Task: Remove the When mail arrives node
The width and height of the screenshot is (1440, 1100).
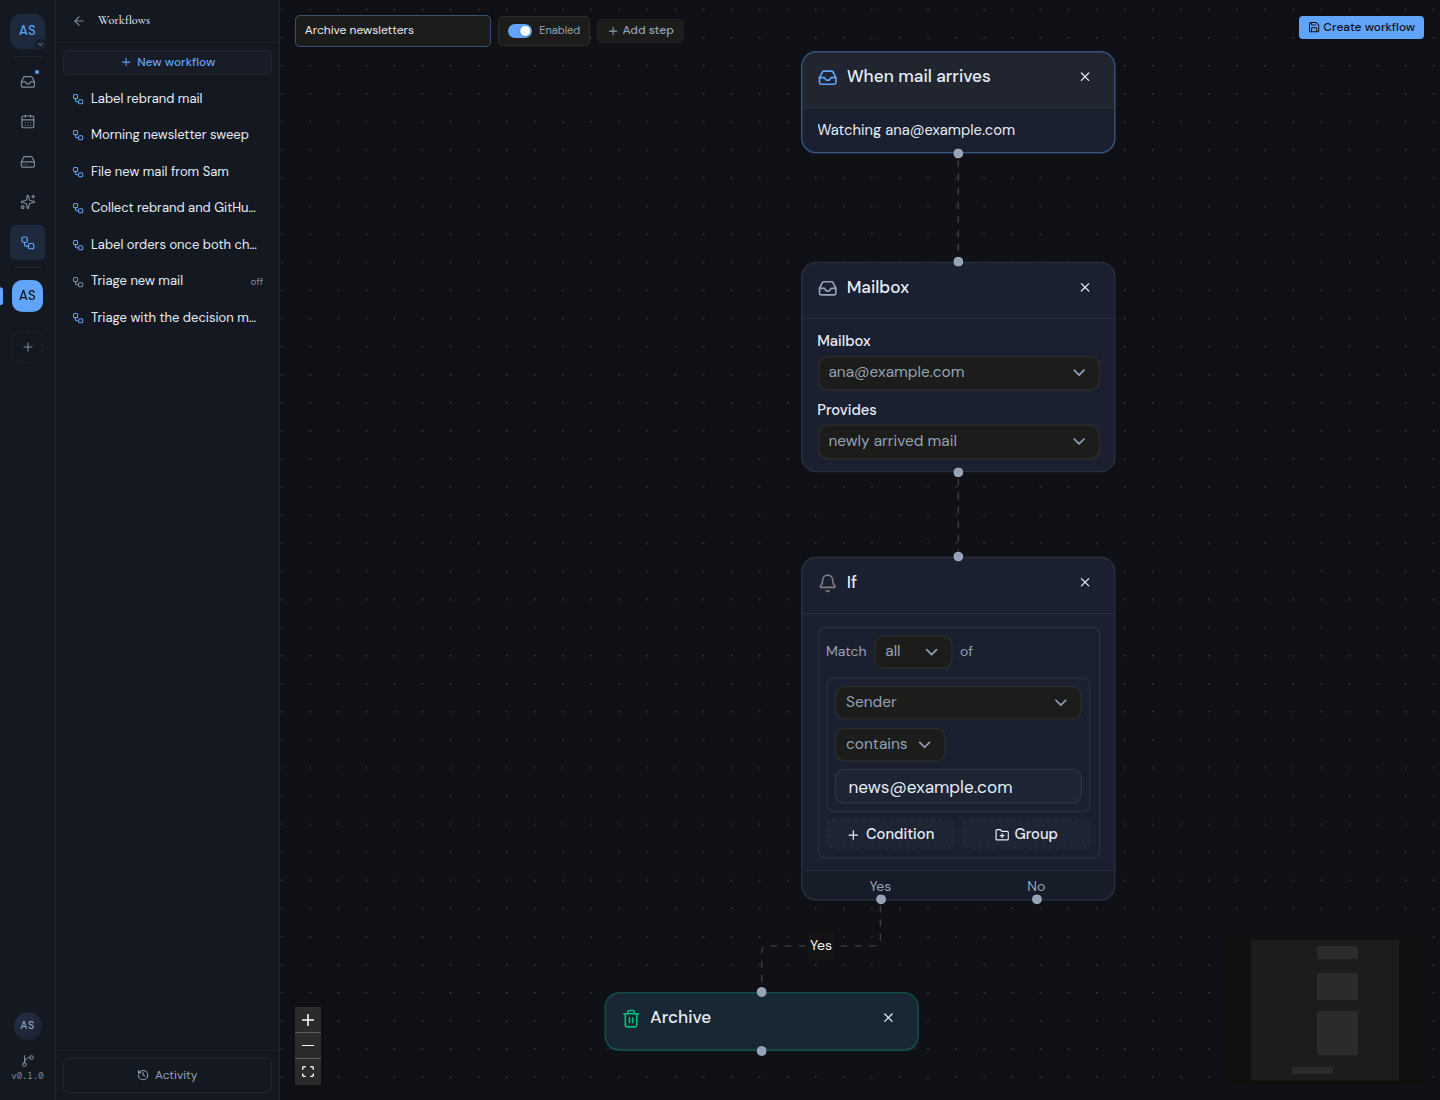Action: click(x=1085, y=77)
